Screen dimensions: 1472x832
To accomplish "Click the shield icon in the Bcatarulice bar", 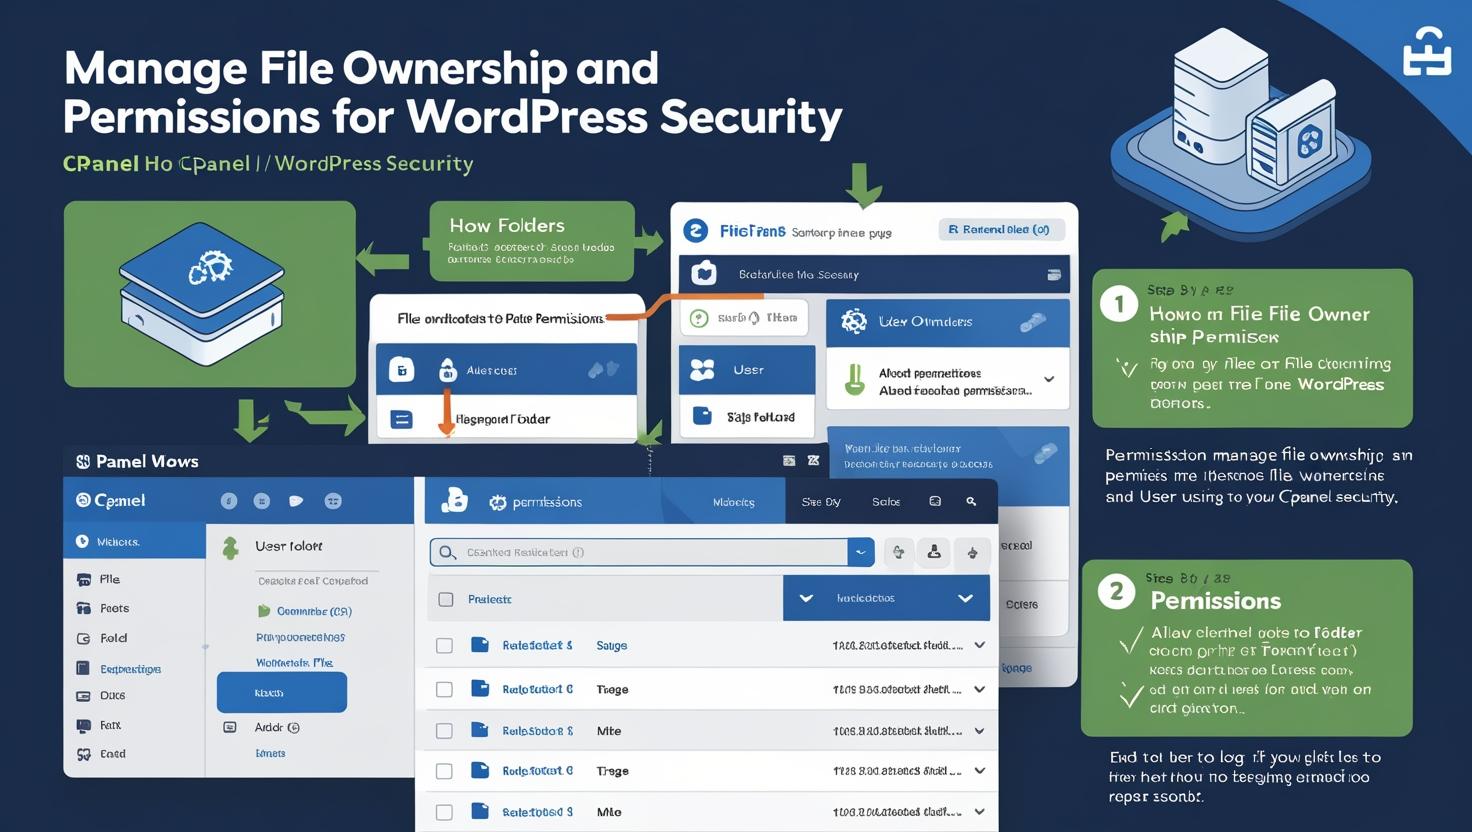I will (704, 273).
